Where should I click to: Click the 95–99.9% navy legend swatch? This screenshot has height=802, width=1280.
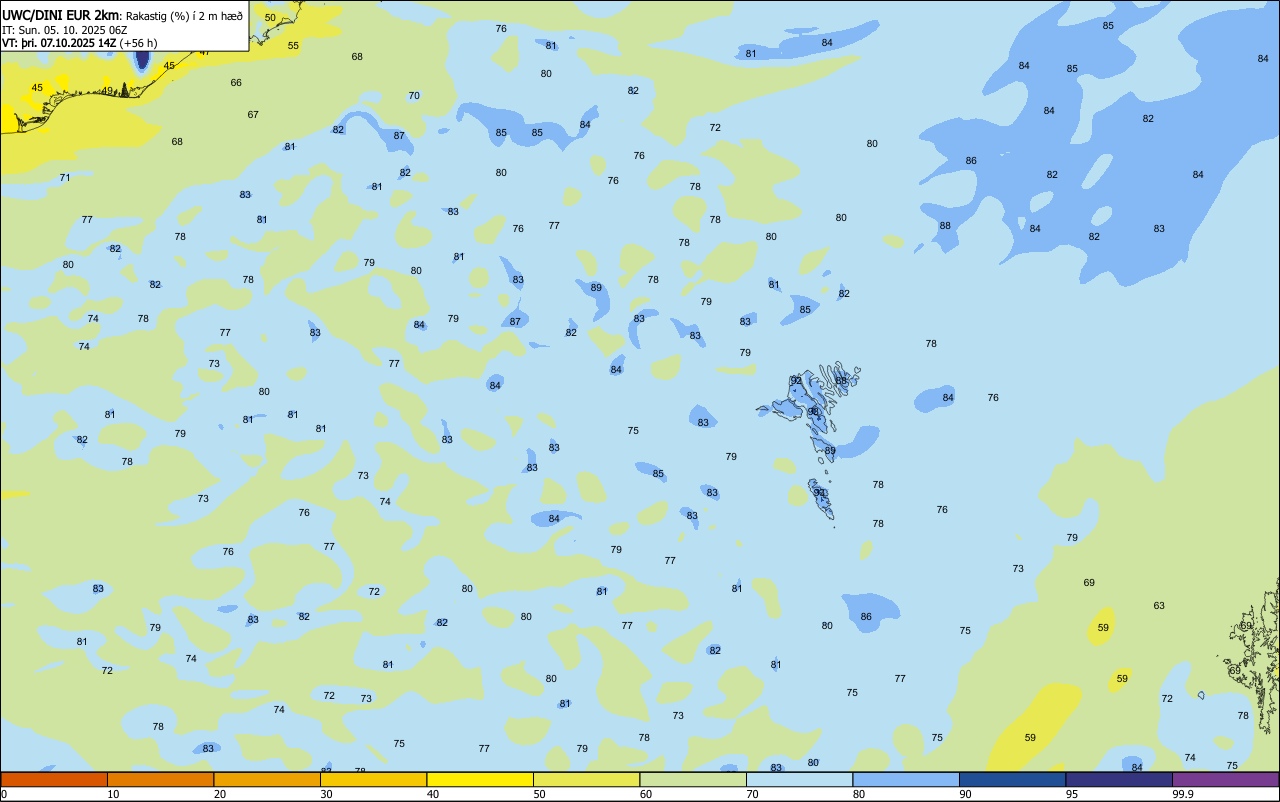[1119, 779]
